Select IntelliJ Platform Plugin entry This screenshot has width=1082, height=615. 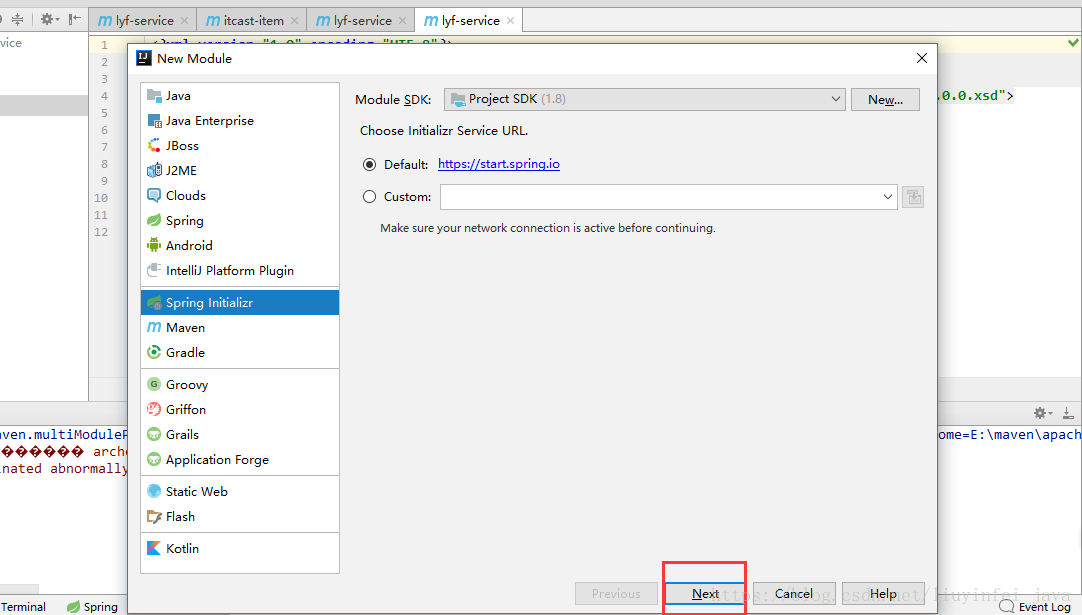(239, 271)
